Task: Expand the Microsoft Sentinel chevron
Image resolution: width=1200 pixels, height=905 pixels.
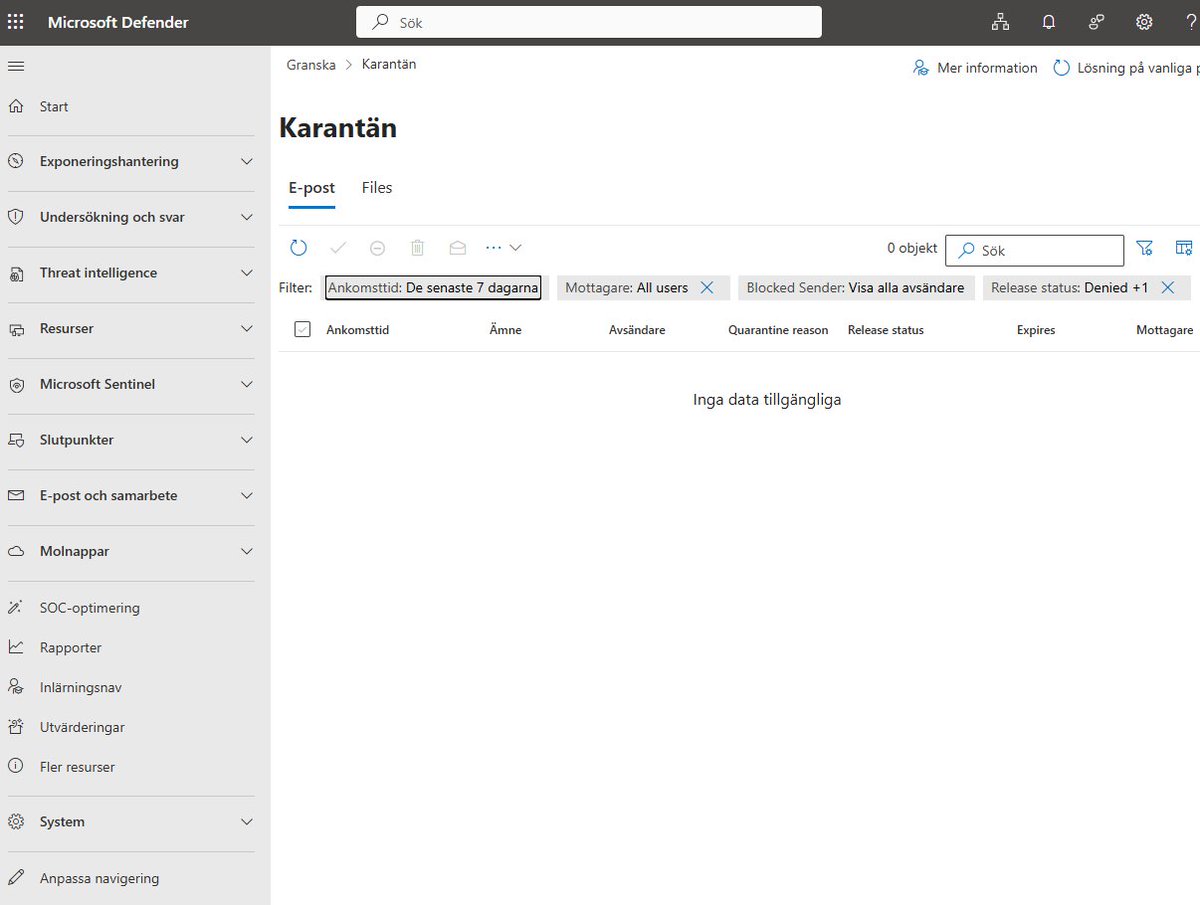Action: [247, 384]
